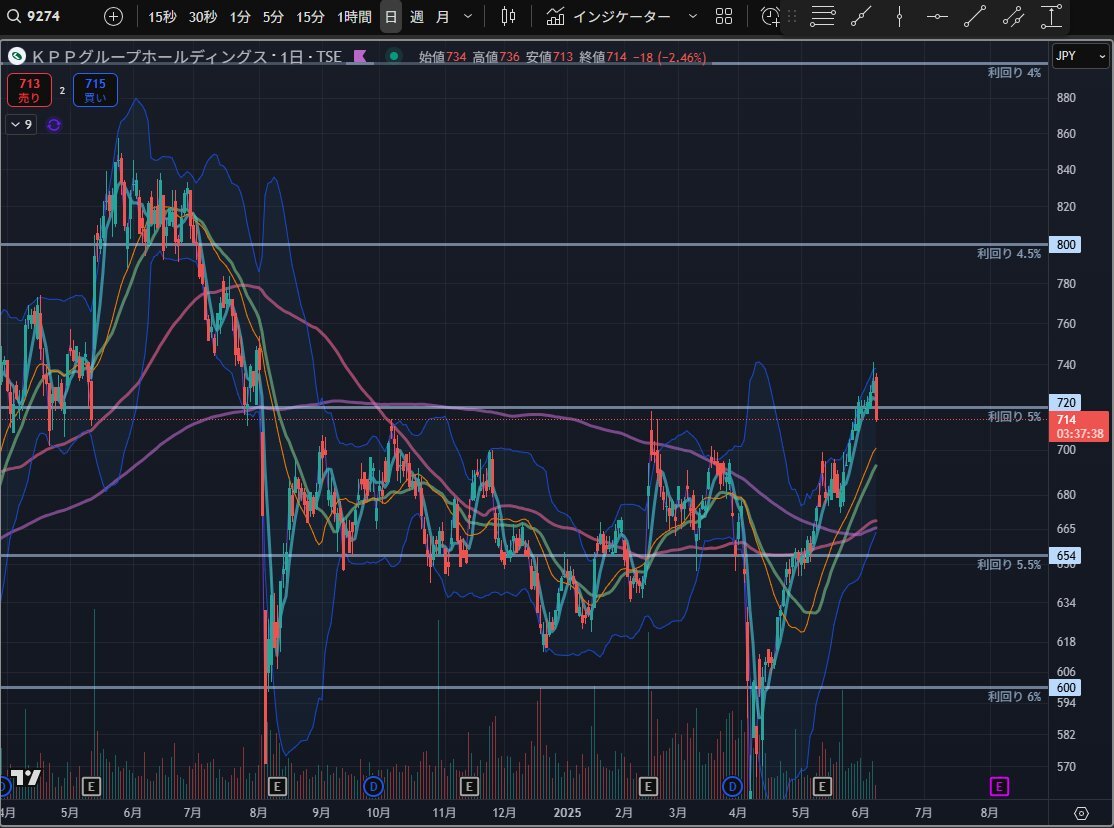Screen dimensions: 1114x828
Task: Toggle the 15秒 interval
Action: coord(163,16)
